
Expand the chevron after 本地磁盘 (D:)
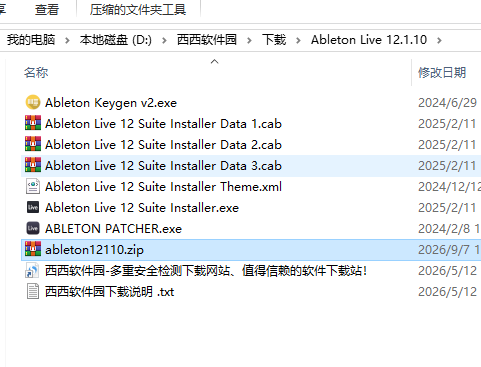click(164, 40)
